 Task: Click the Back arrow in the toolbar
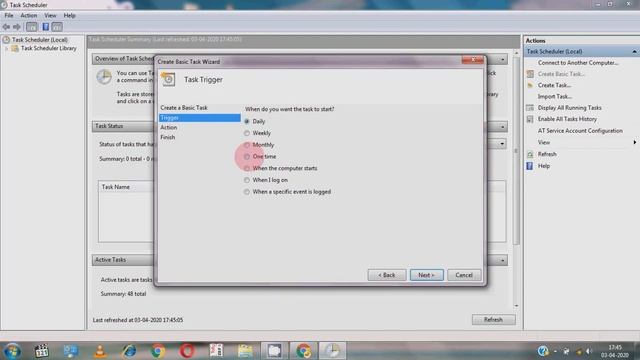pos(6,27)
